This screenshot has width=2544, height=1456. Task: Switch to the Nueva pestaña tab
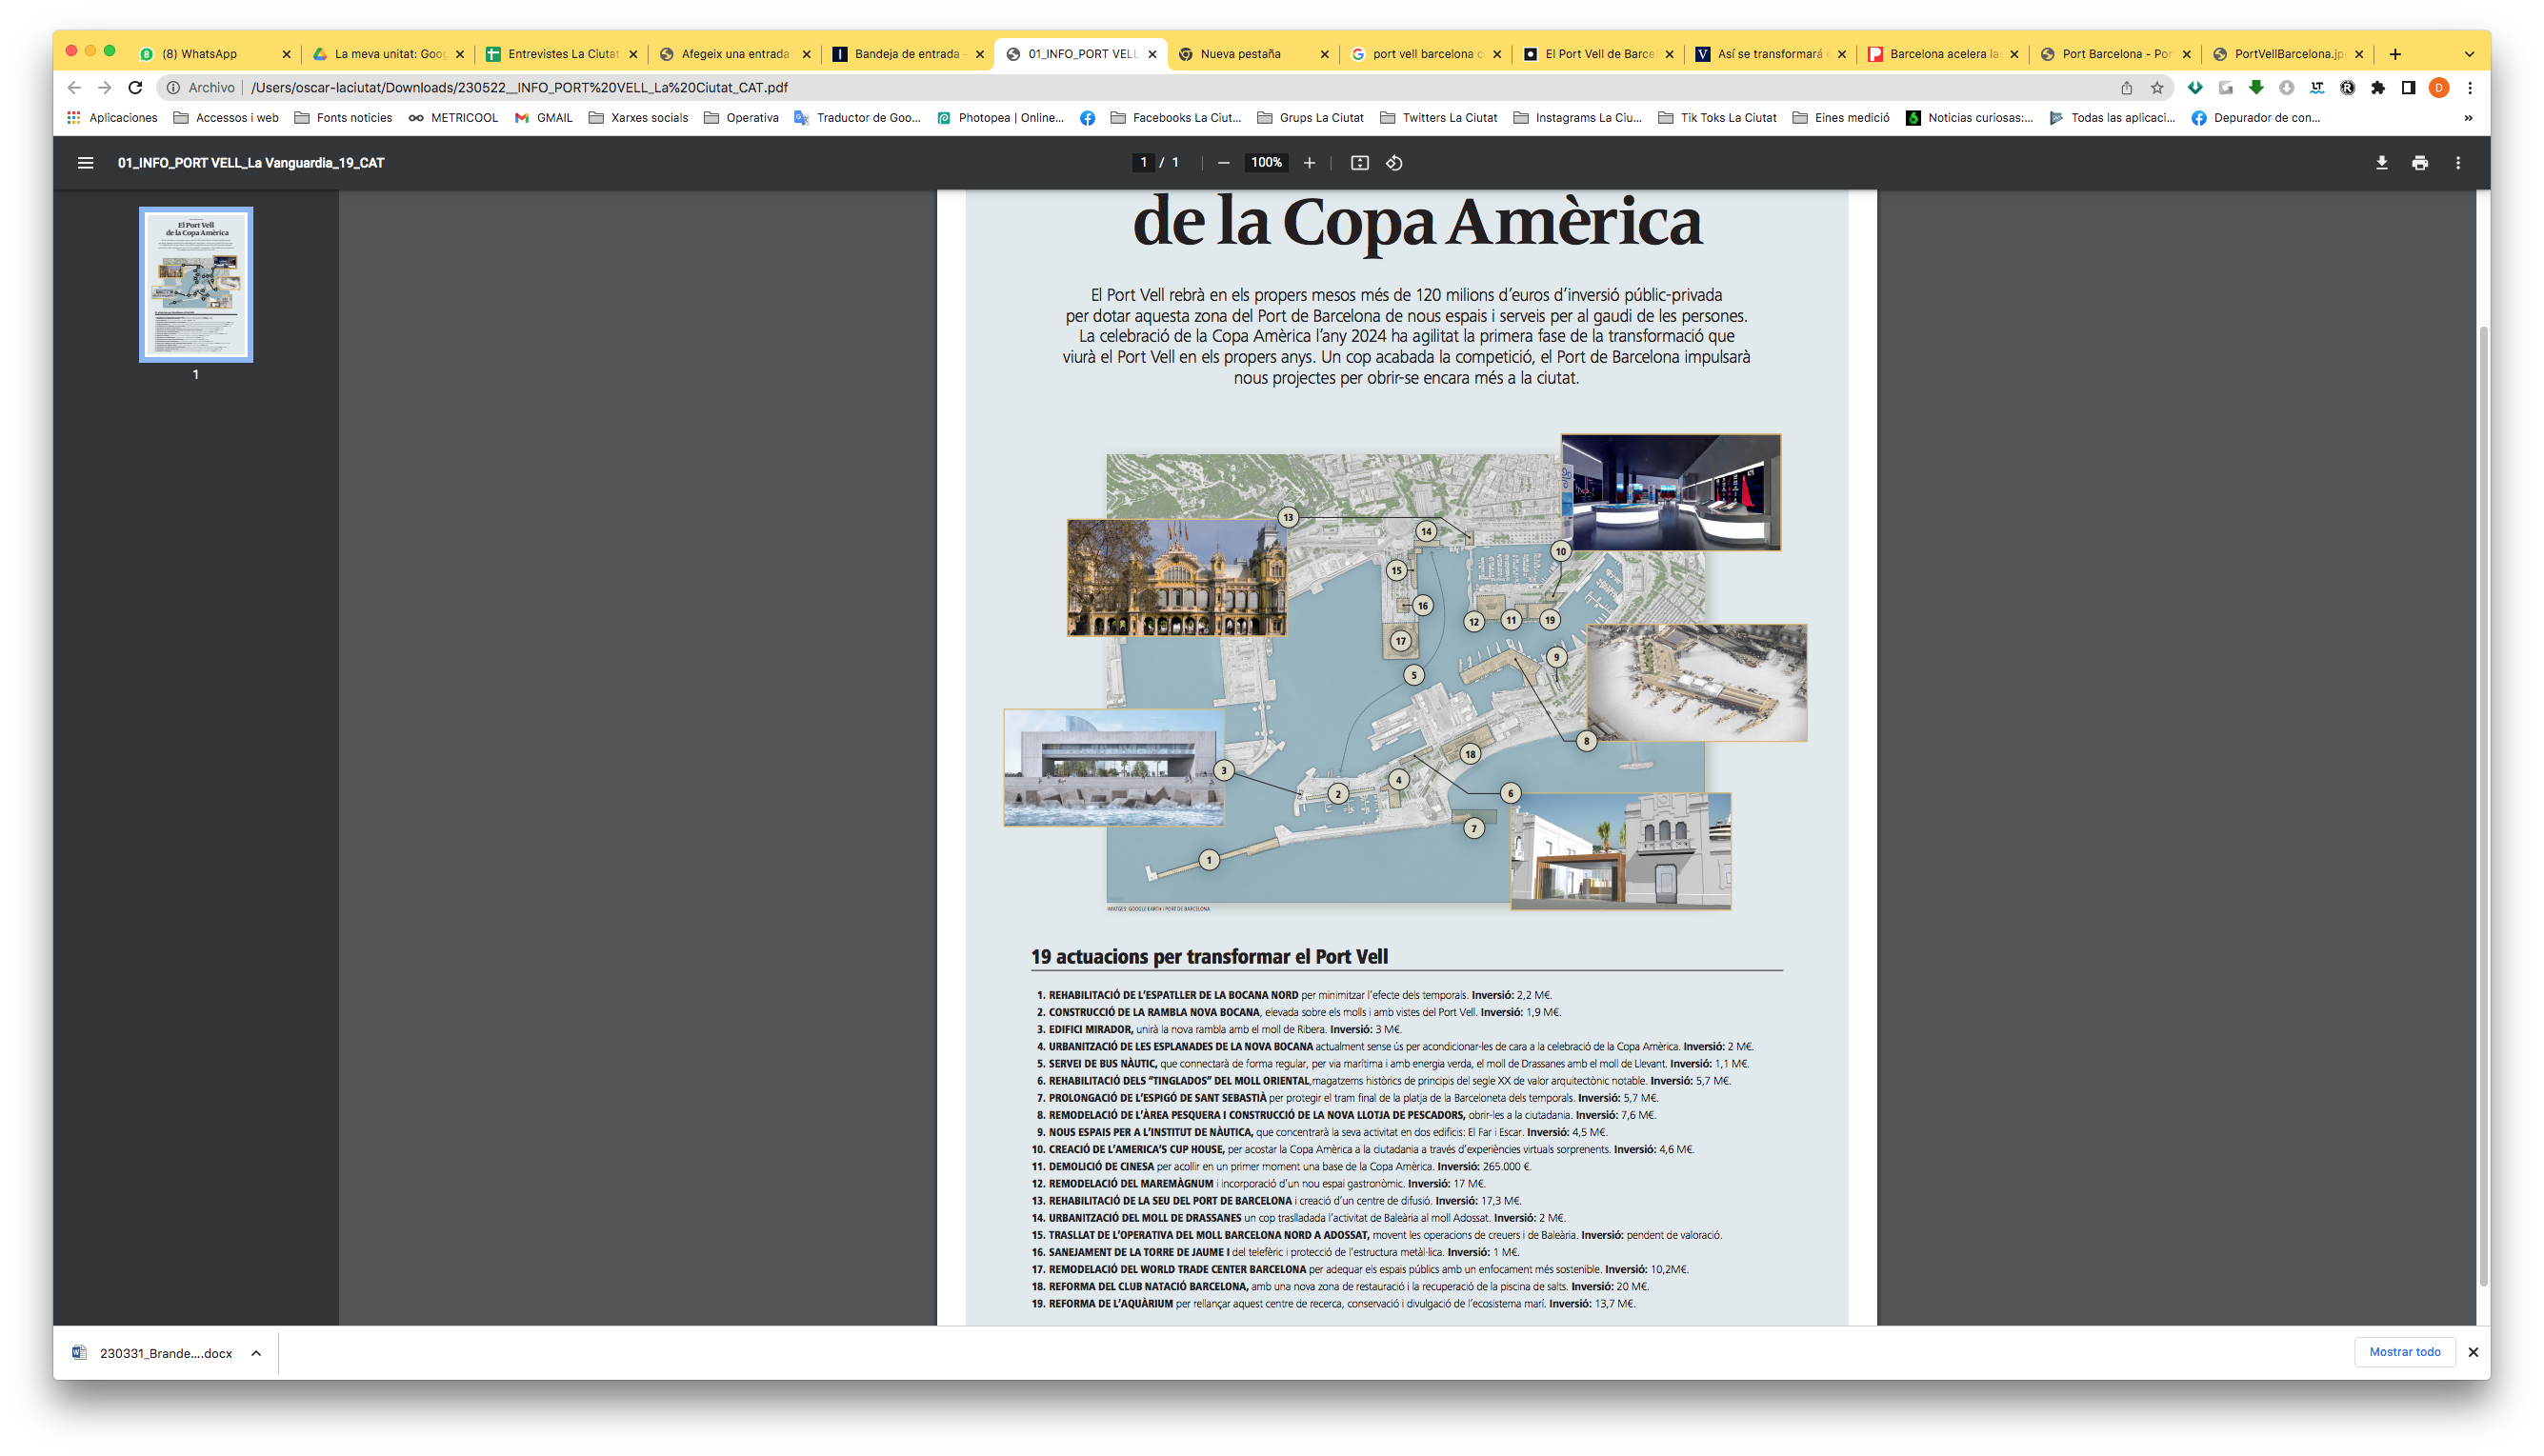1252,54
